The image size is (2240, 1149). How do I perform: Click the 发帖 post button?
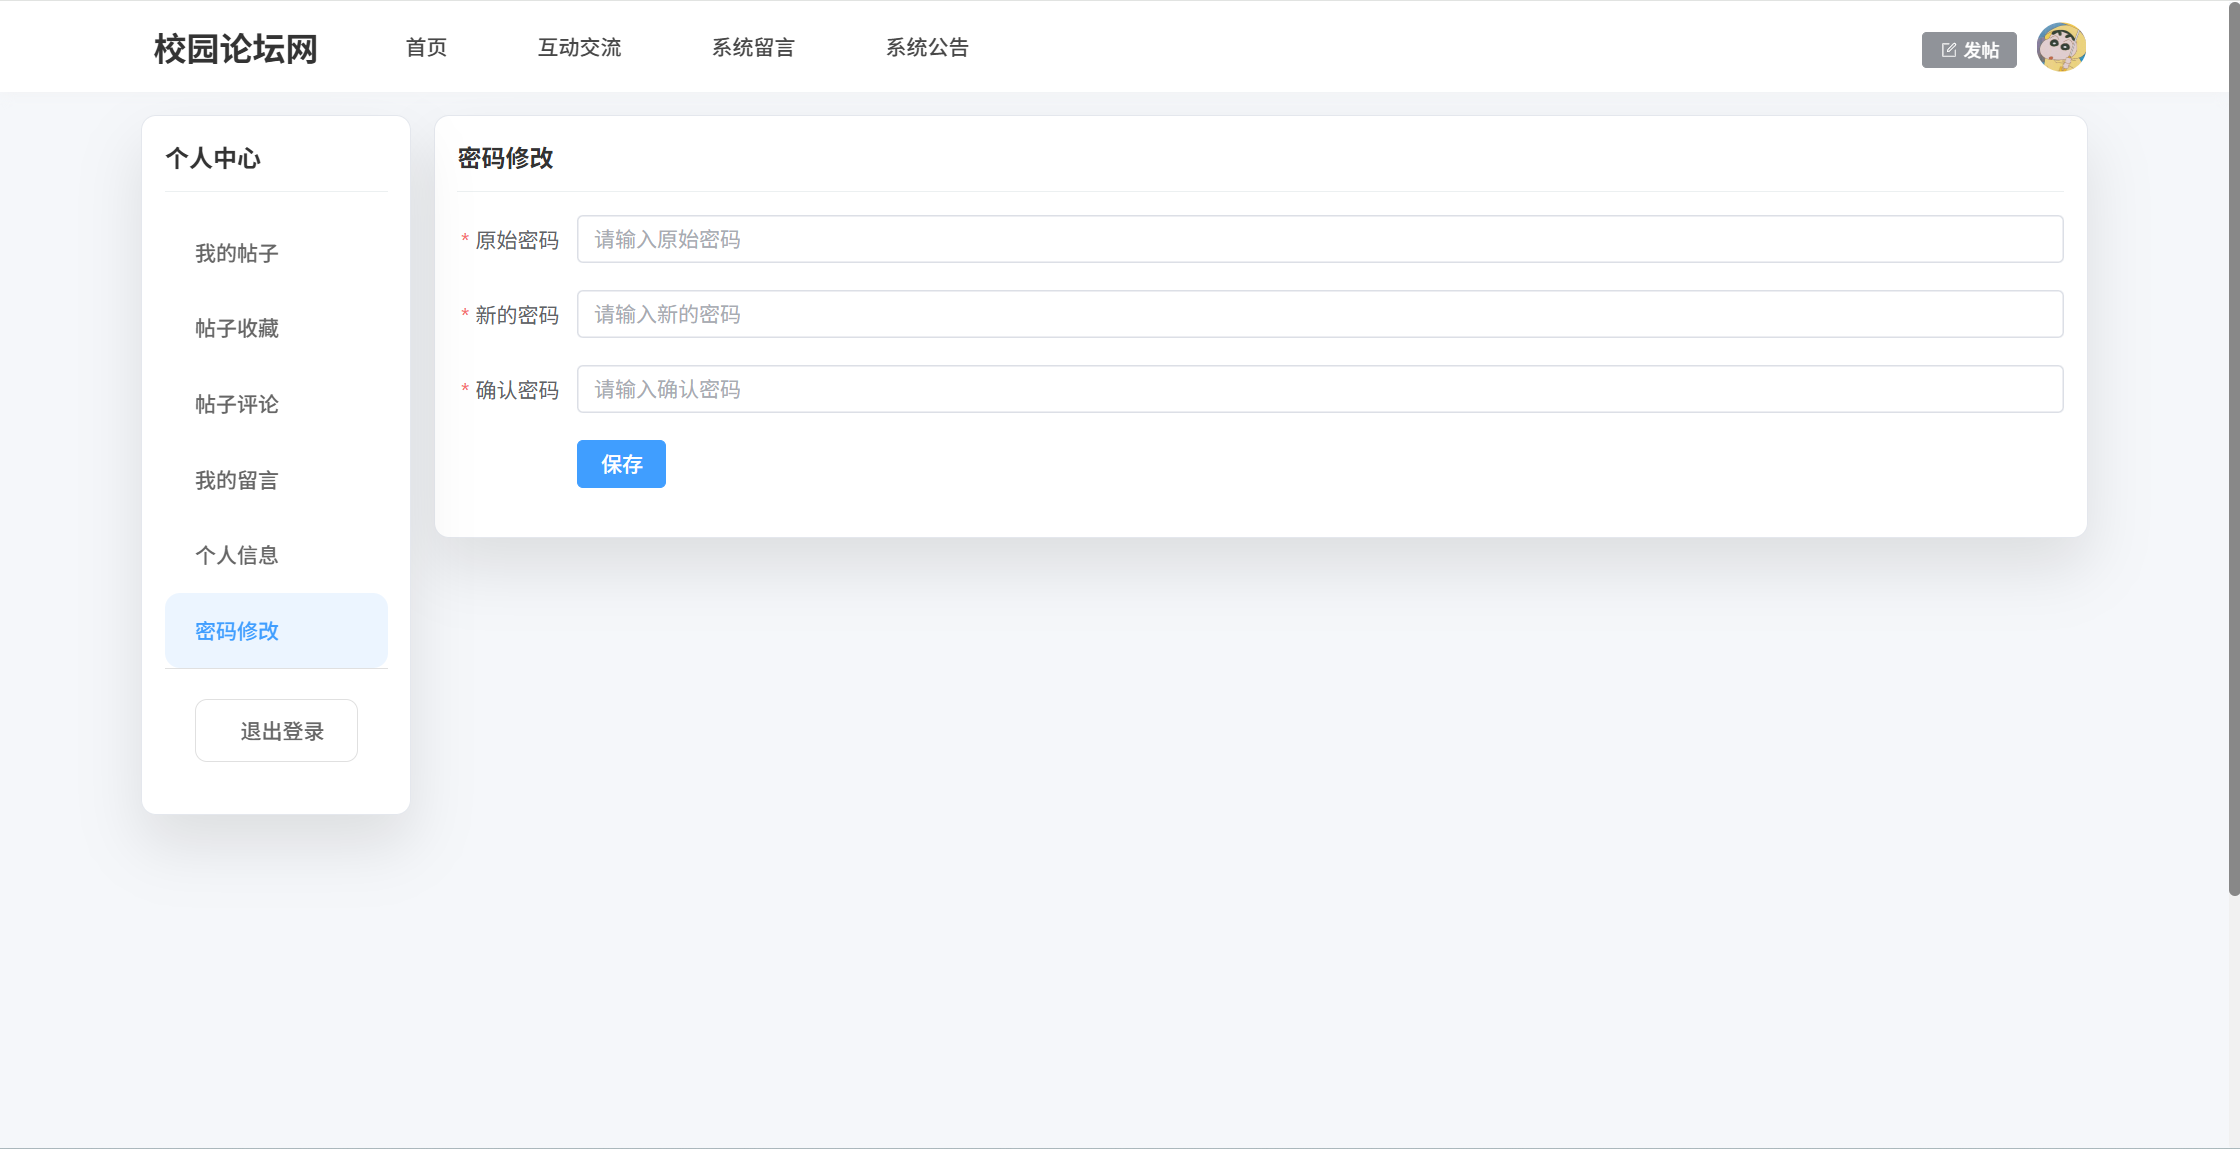(x=1968, y=50)
